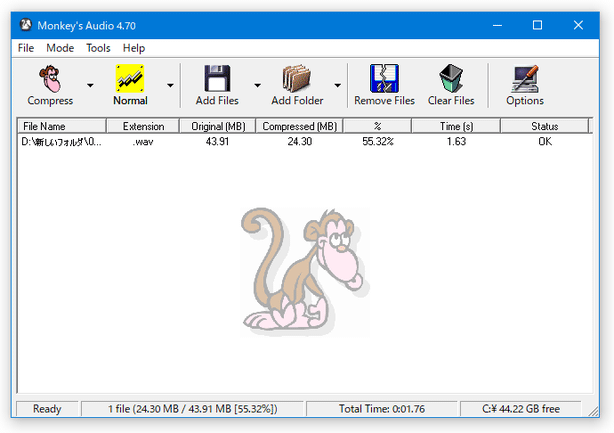Click the 43.91 original size cell
This screenshot has width=614, height=433.
point(217,142)
